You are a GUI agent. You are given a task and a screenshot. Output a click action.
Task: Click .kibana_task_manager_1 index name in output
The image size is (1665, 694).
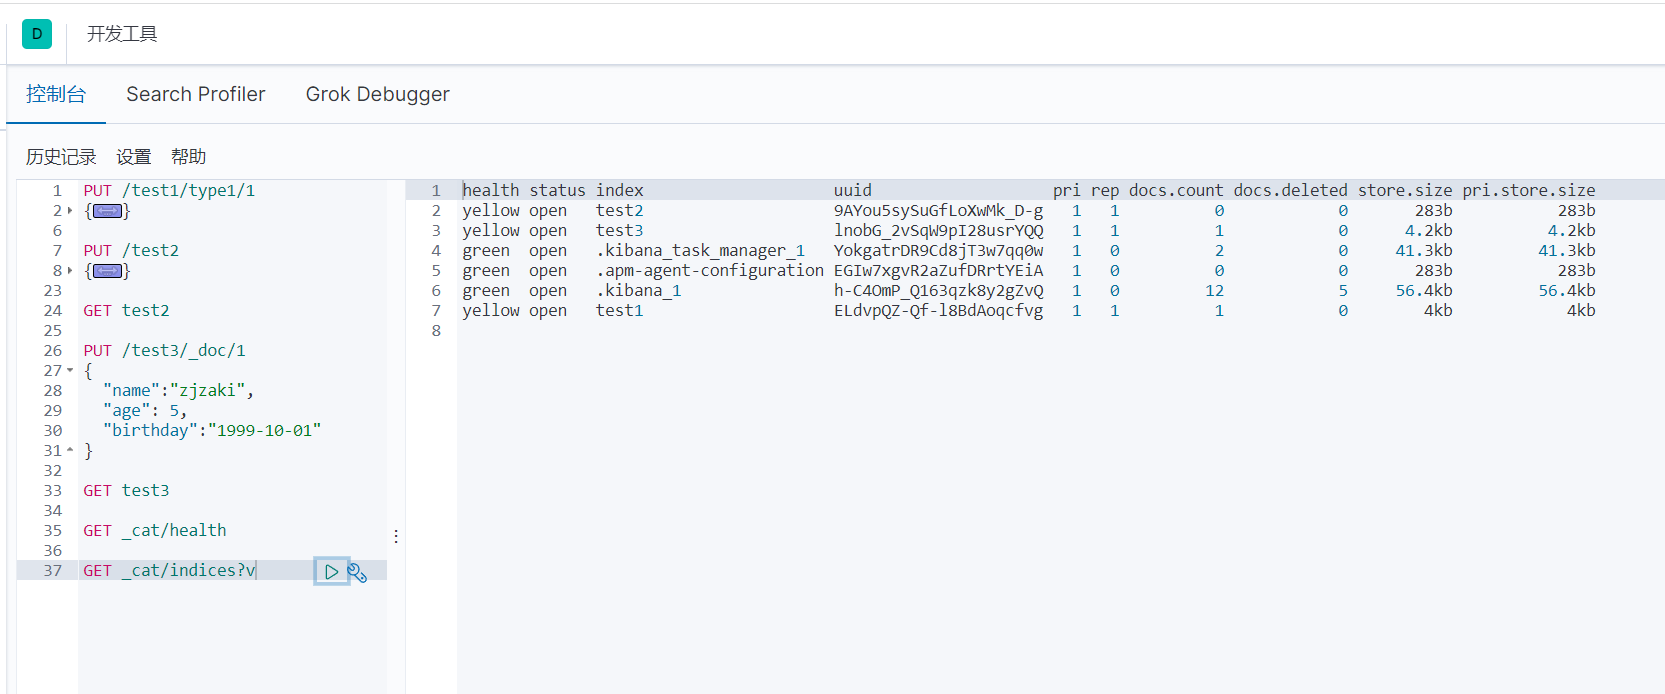point(700,251)
